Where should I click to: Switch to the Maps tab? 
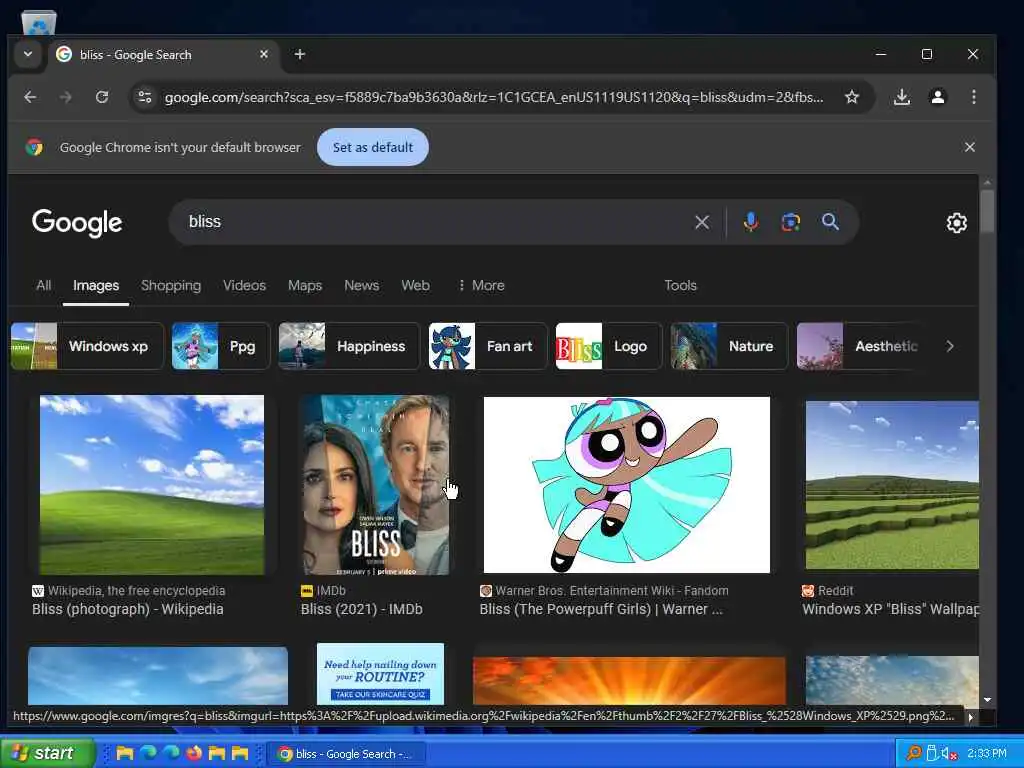[305, 285]
